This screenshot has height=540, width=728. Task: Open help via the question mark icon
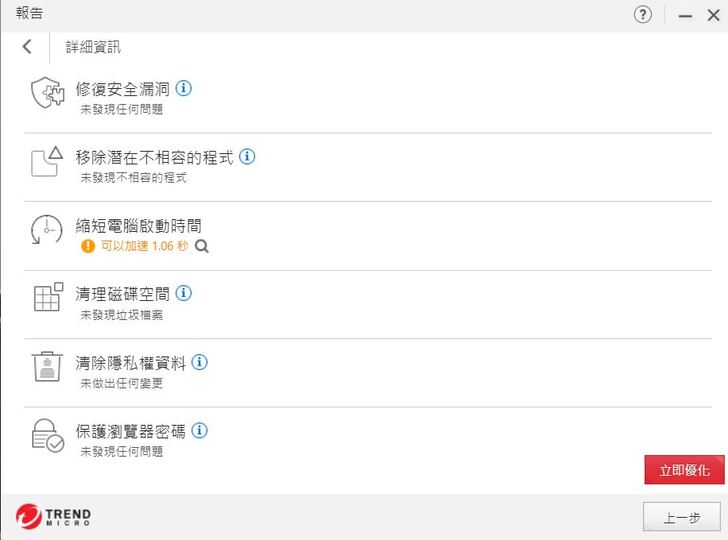pyautogui.click(x=643, y=15)
